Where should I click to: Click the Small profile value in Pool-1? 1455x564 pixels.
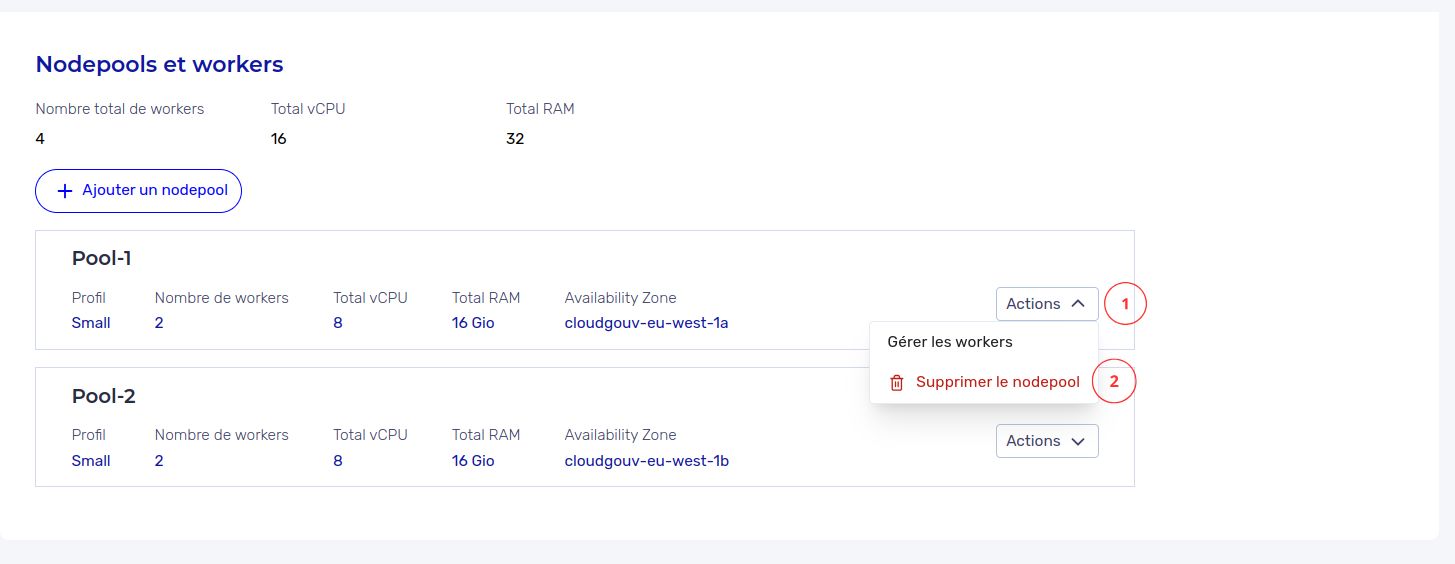pos(91,323)
